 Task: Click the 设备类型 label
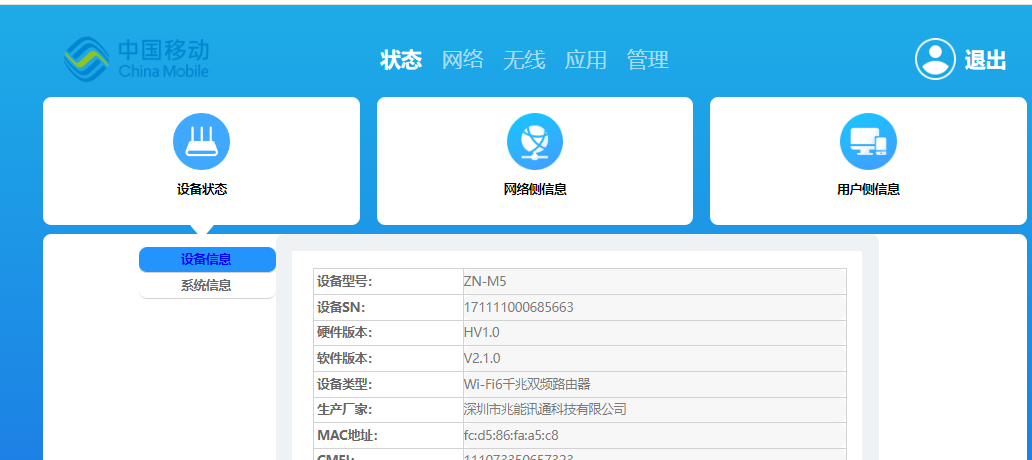click(345, 384)
